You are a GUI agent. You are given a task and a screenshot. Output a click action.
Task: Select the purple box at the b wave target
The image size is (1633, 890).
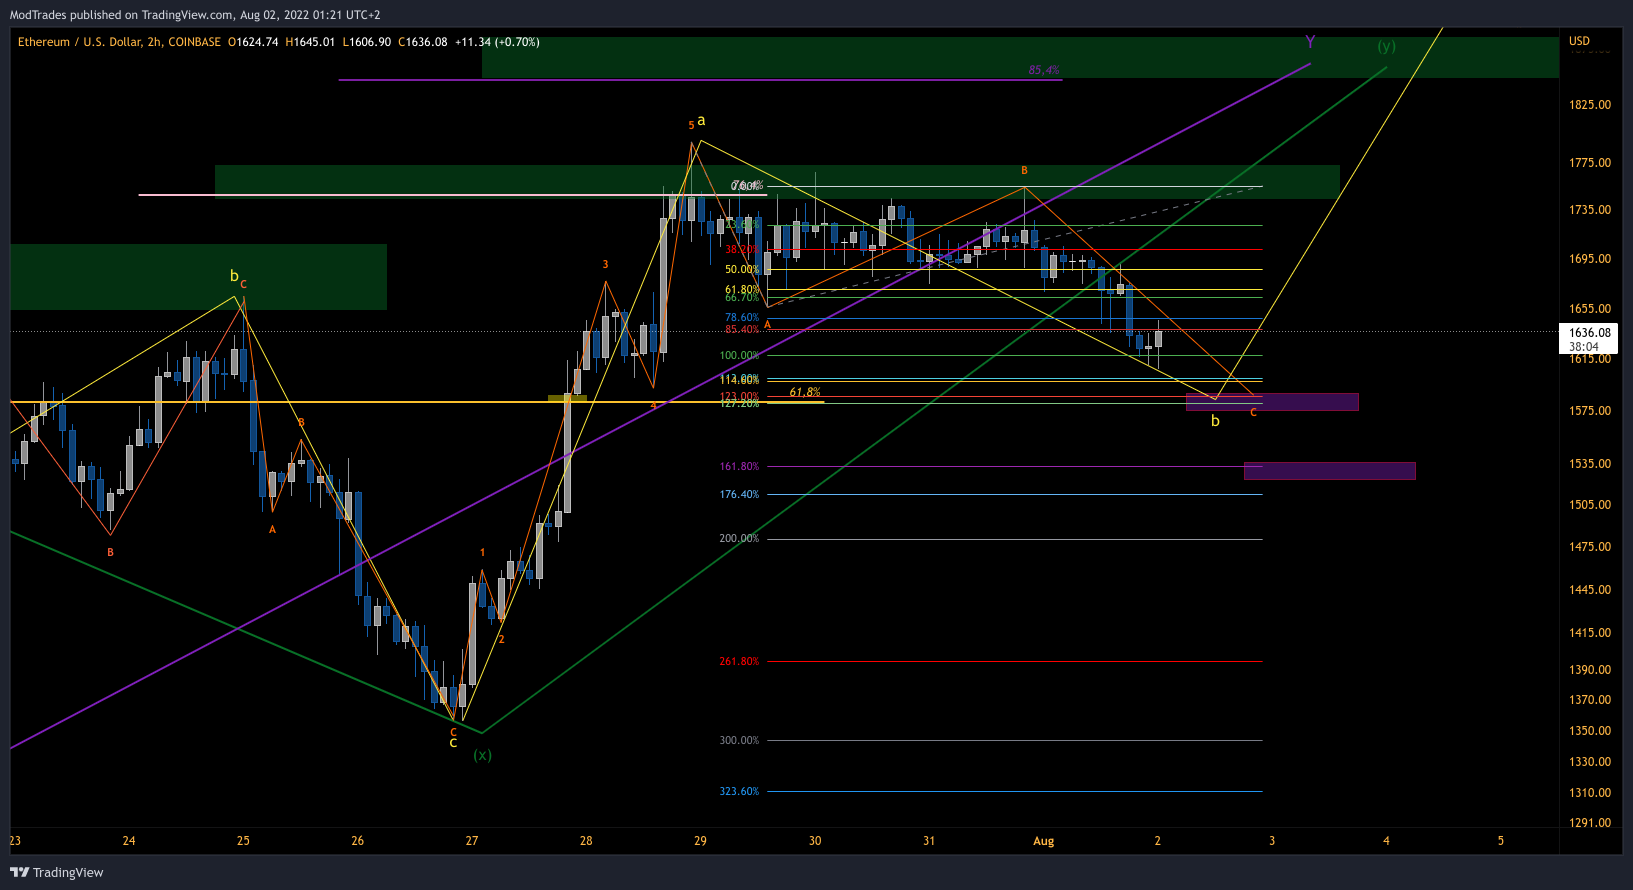pyautogui.click(x=1272, y=402)
